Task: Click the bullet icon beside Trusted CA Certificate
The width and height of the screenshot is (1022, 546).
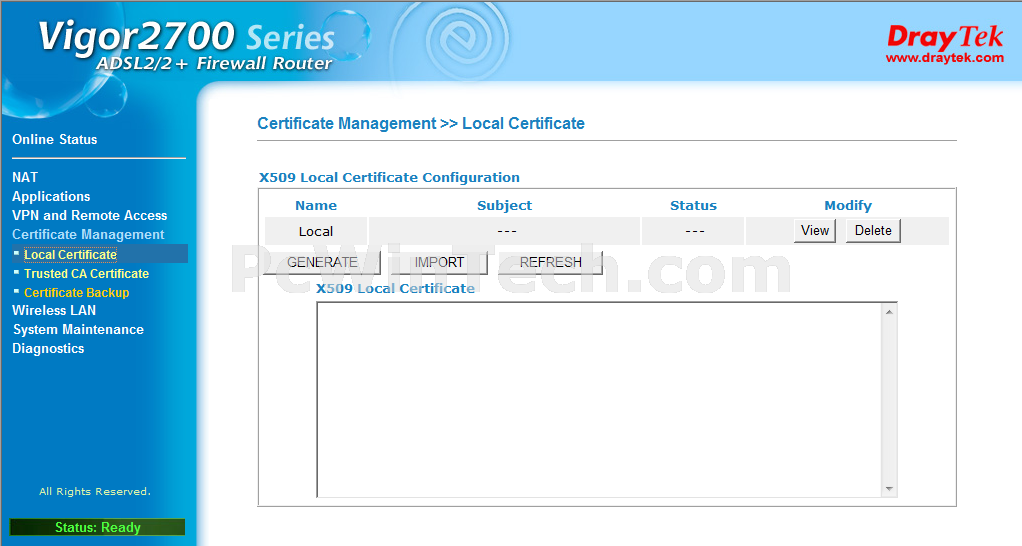Action: (16, 272)
